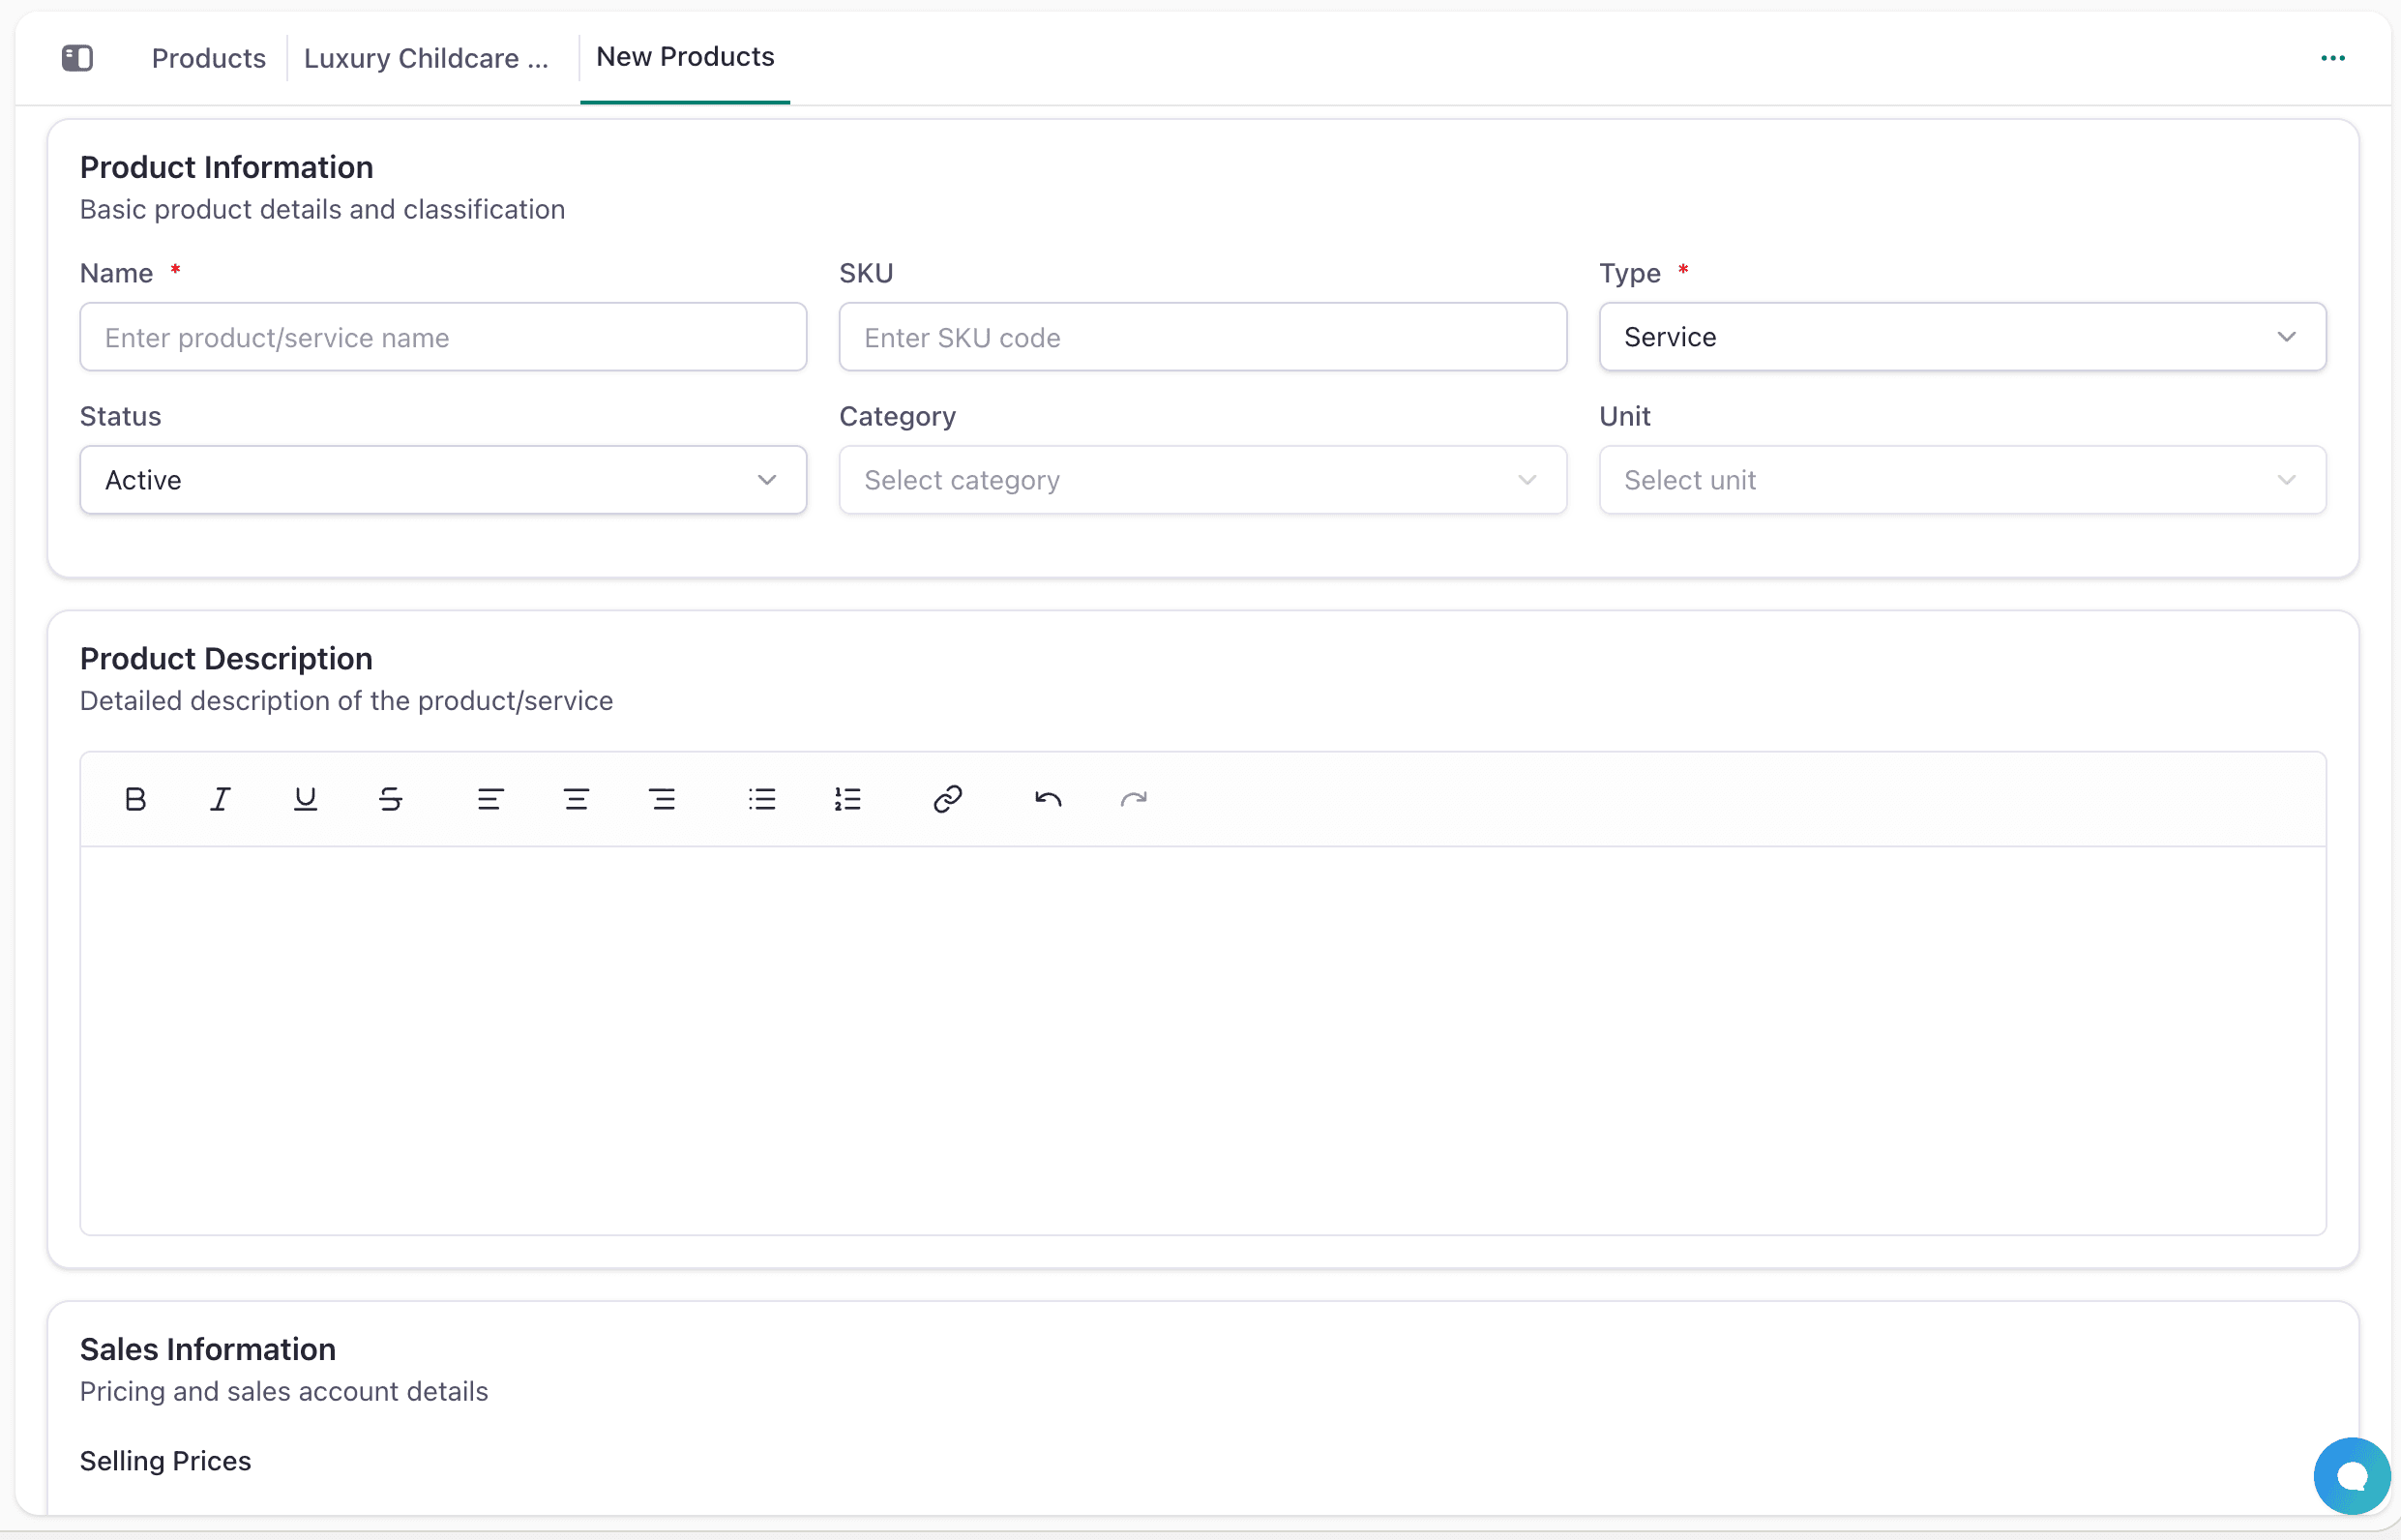Open the Type dropdown showing Service

coord(1962,337)
